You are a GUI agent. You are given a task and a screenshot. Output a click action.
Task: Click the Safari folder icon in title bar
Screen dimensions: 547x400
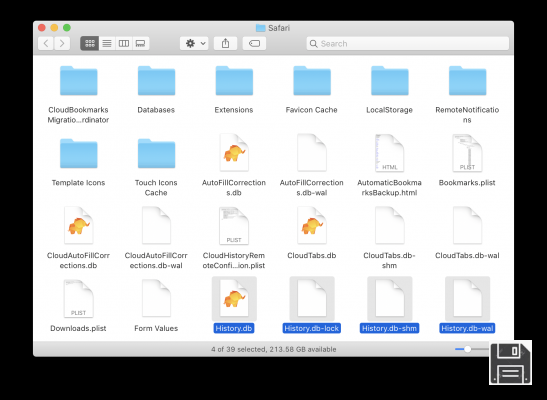click(x=261, y=28)
